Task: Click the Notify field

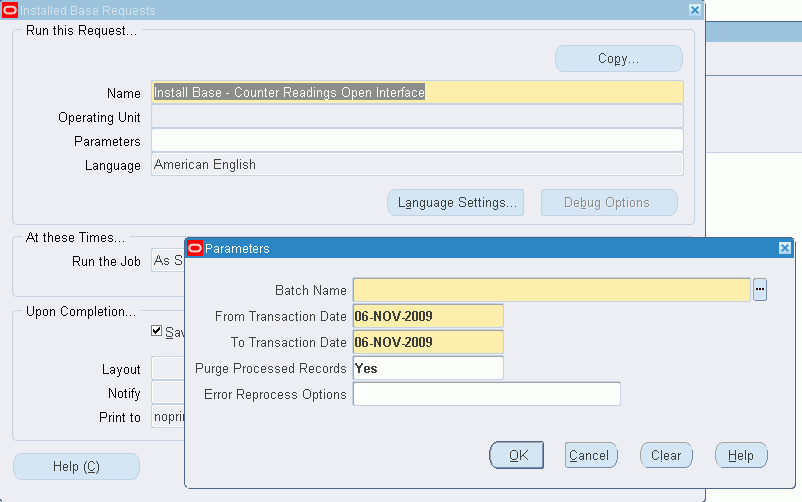Action: (x=168, y=393)
